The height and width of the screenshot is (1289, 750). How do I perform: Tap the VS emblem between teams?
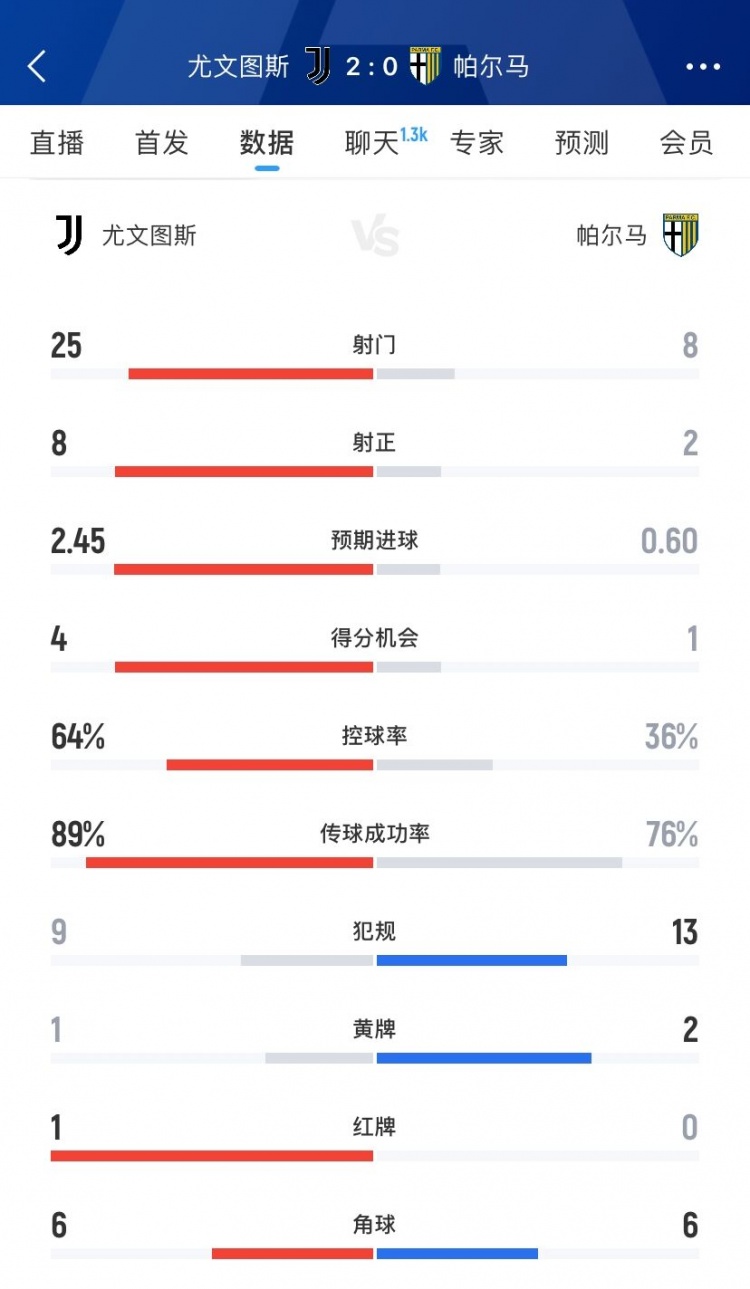pos(375,238)
